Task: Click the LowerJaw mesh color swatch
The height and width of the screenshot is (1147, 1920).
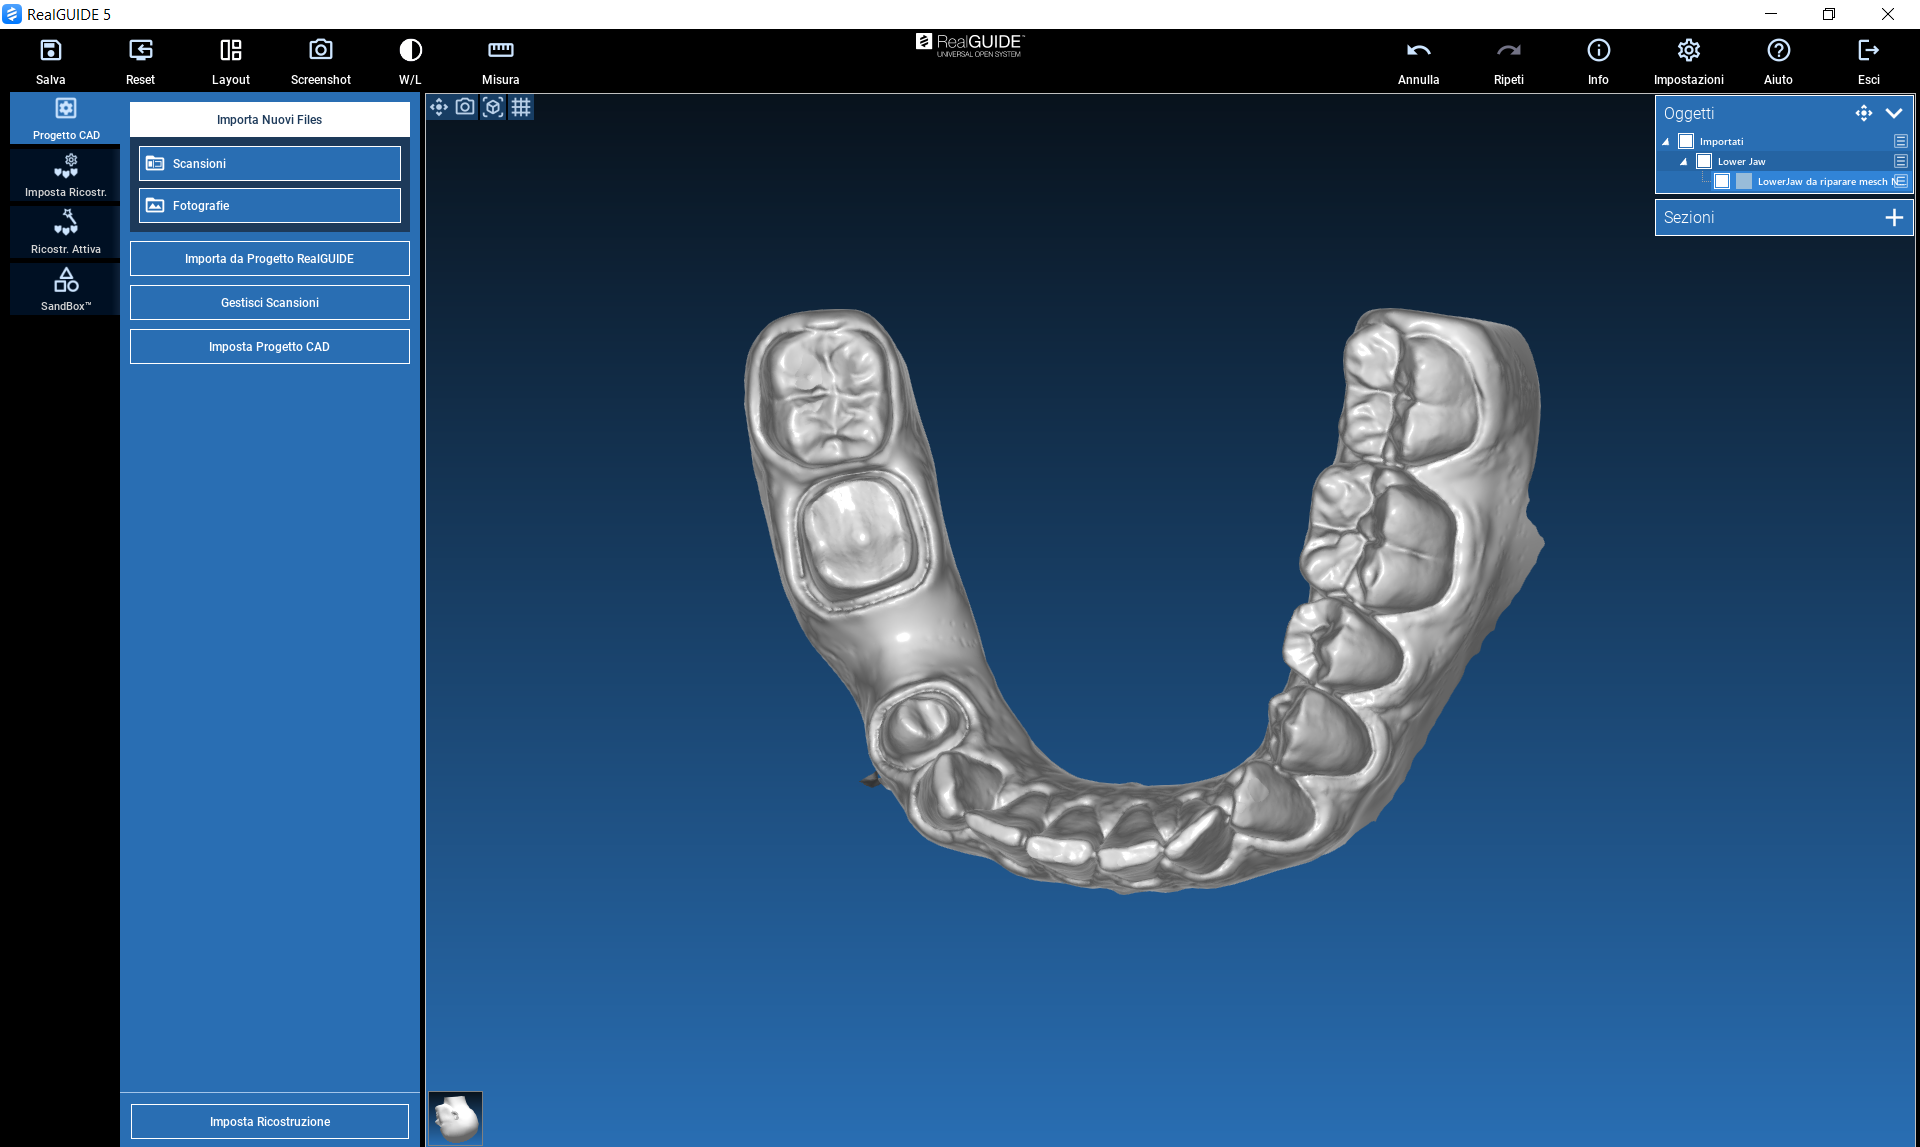Action: pos(1744,181)
